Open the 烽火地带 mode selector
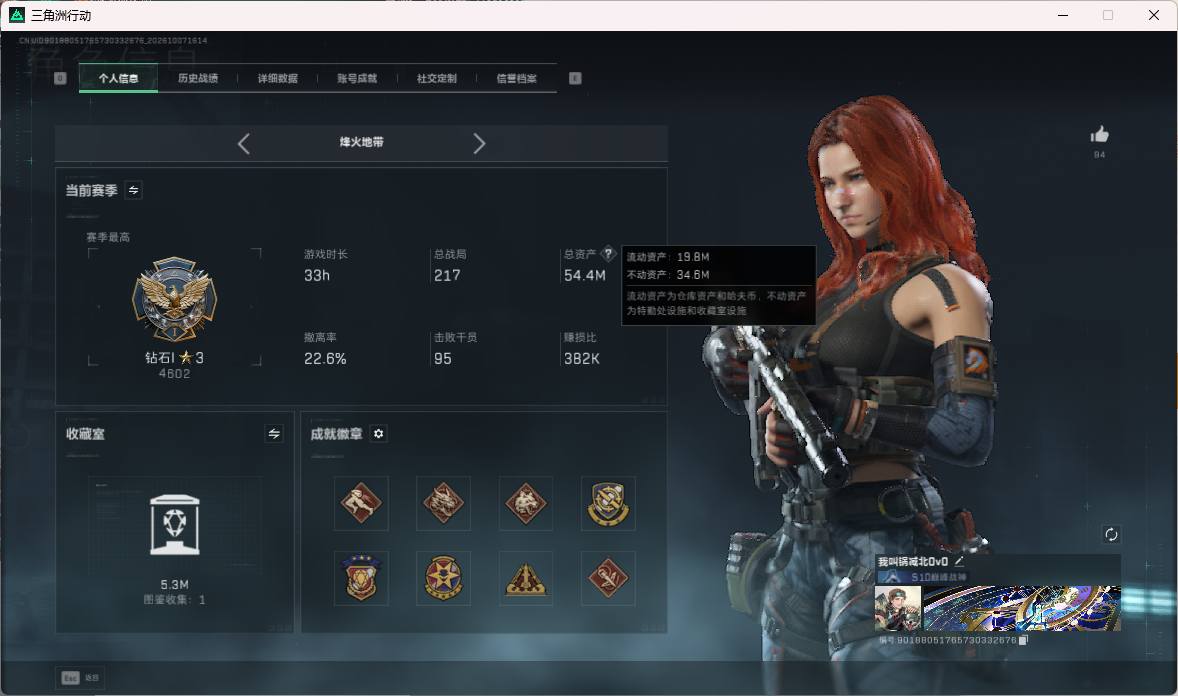The height and width of the screenshot is (696, 1178). (361, 142)
